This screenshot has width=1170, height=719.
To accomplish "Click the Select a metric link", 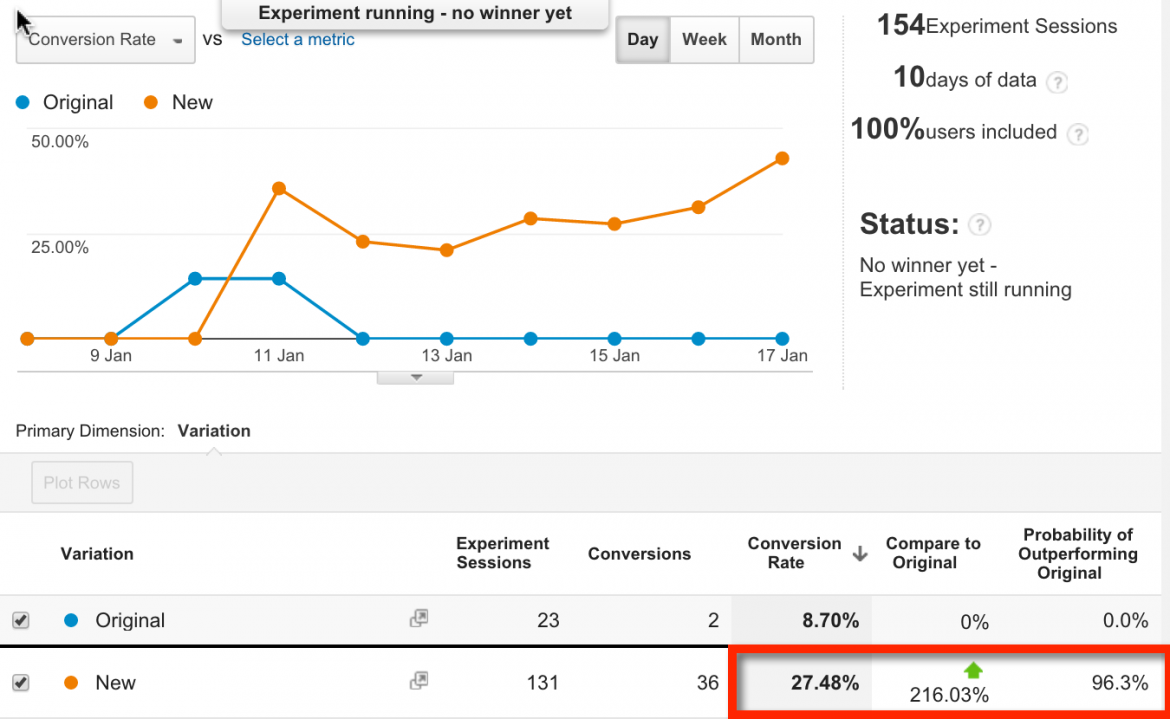I will click(298, 40).
